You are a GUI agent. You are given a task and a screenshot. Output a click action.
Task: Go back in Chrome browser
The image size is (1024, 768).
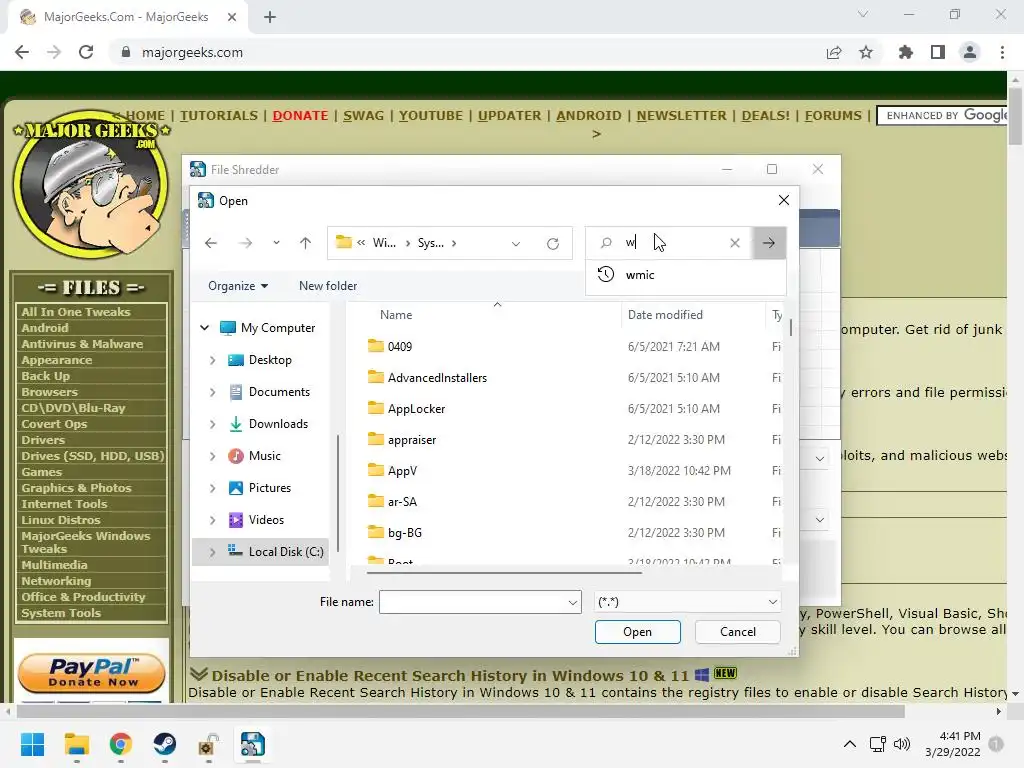[22, 52]
